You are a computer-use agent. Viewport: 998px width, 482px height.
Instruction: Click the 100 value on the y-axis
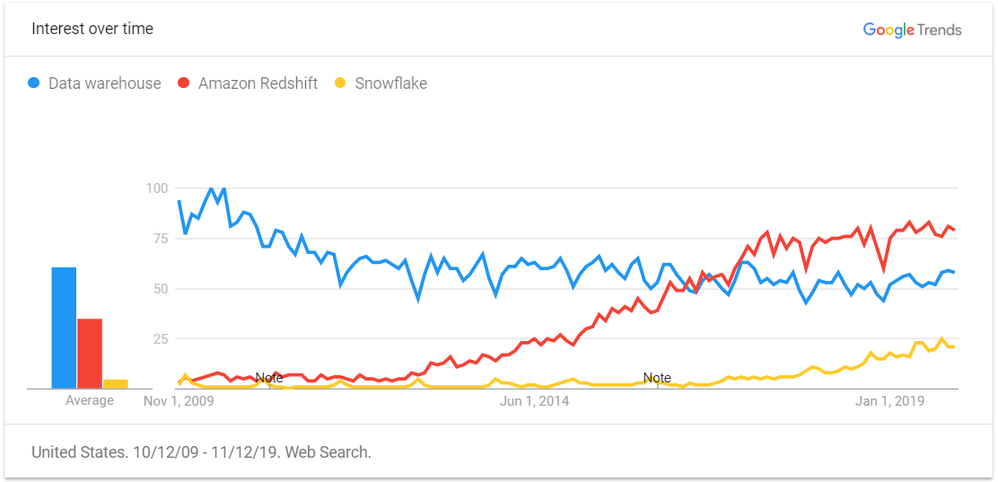tap(155, 188)
